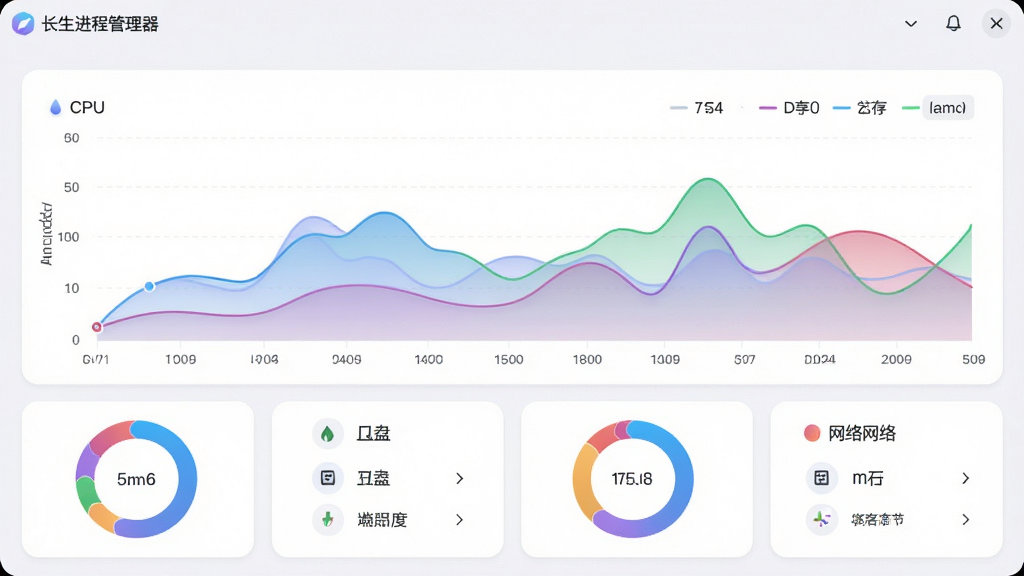Expand the chevron below the m石 chevron
The height and width of the screenshot is (576, 1024).
point(966,520)
